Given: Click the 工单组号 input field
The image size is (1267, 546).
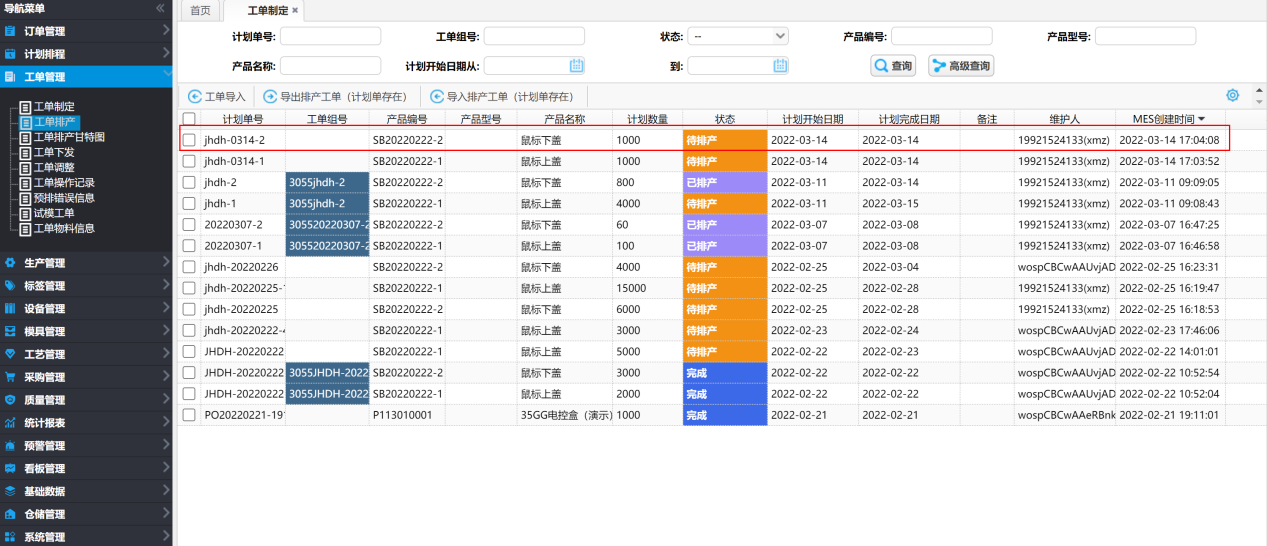Looking at the screenshot, I should (535, 36).
